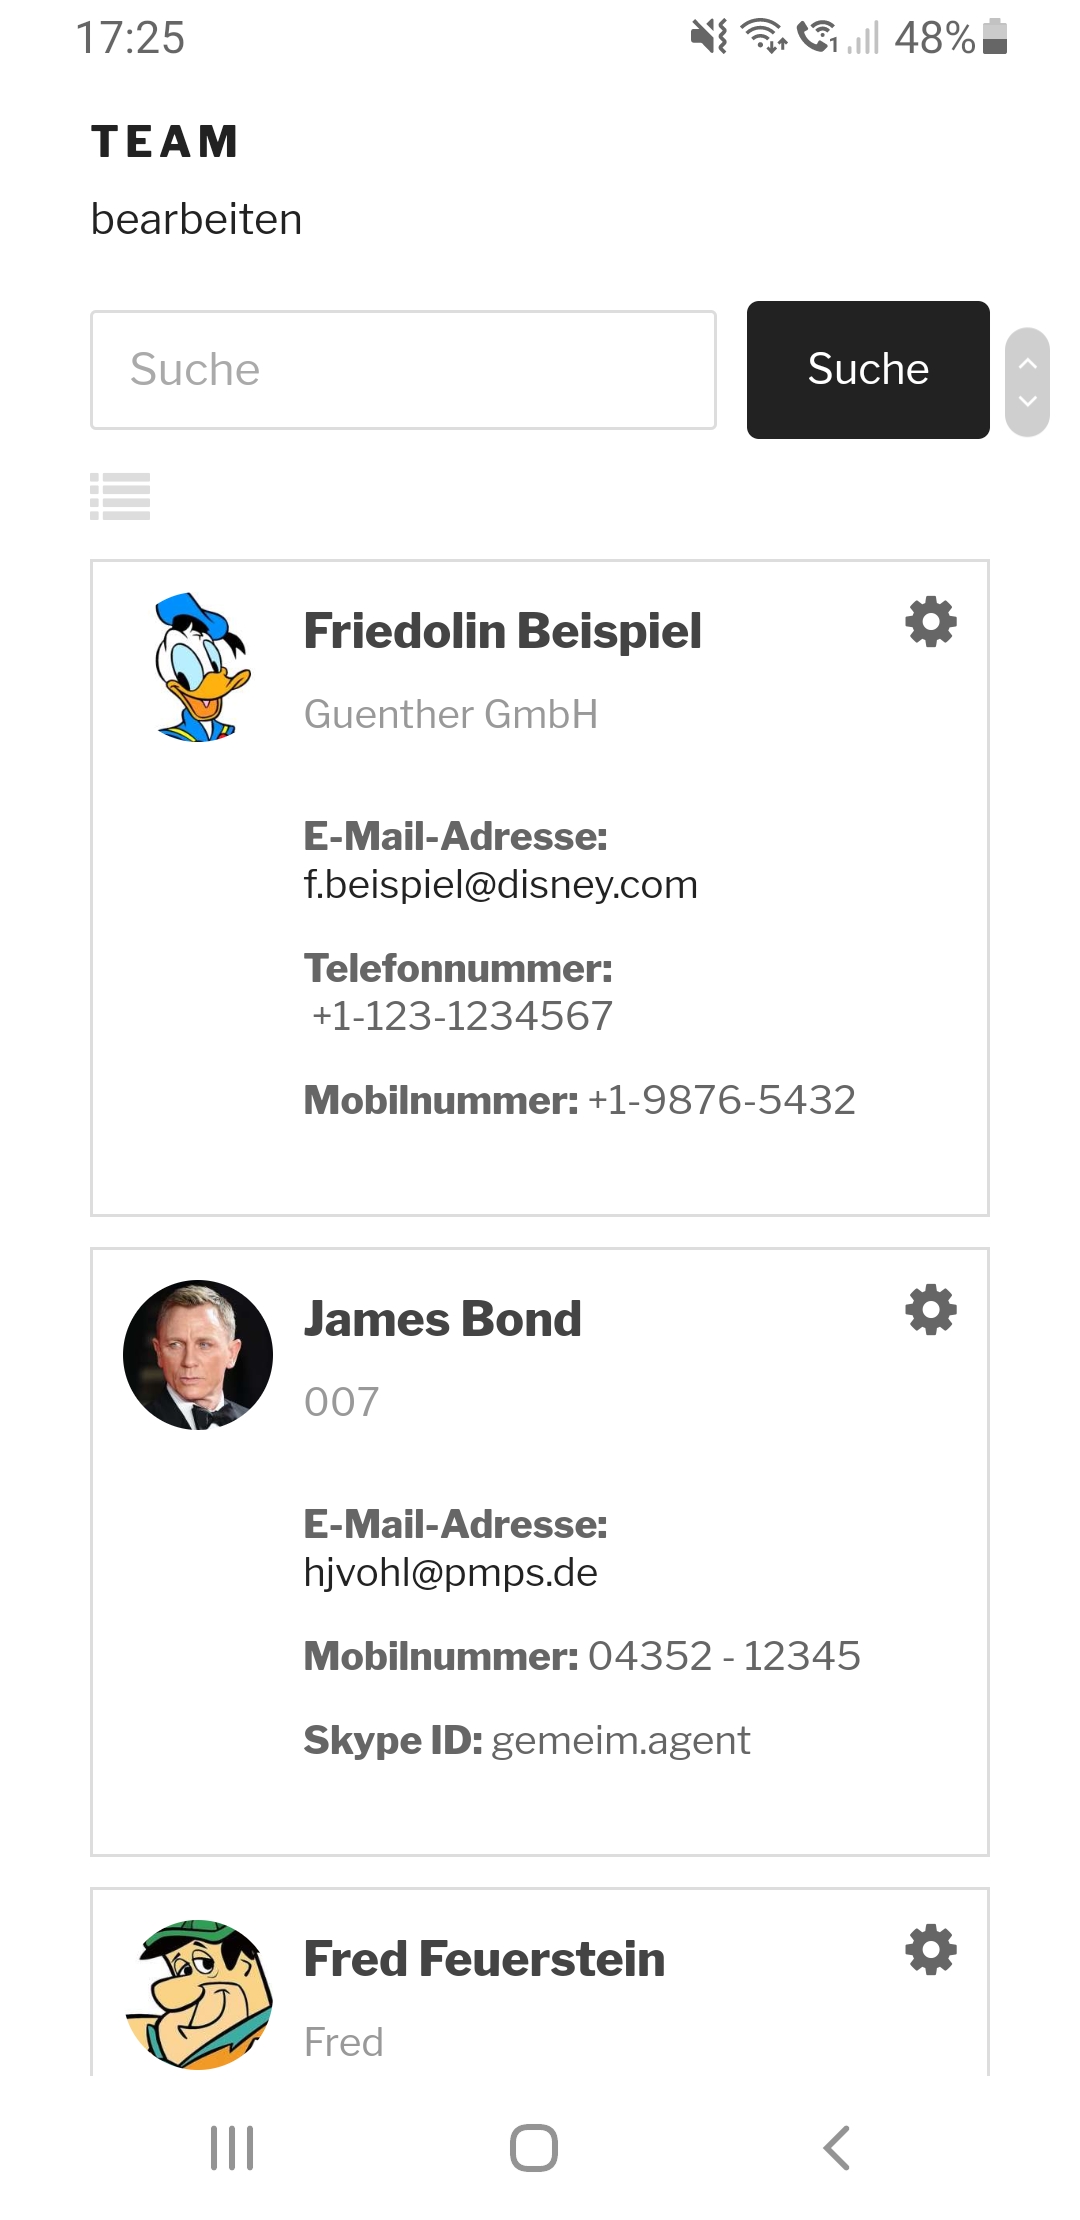Click the black Suche search button

(x=868, y=369)
